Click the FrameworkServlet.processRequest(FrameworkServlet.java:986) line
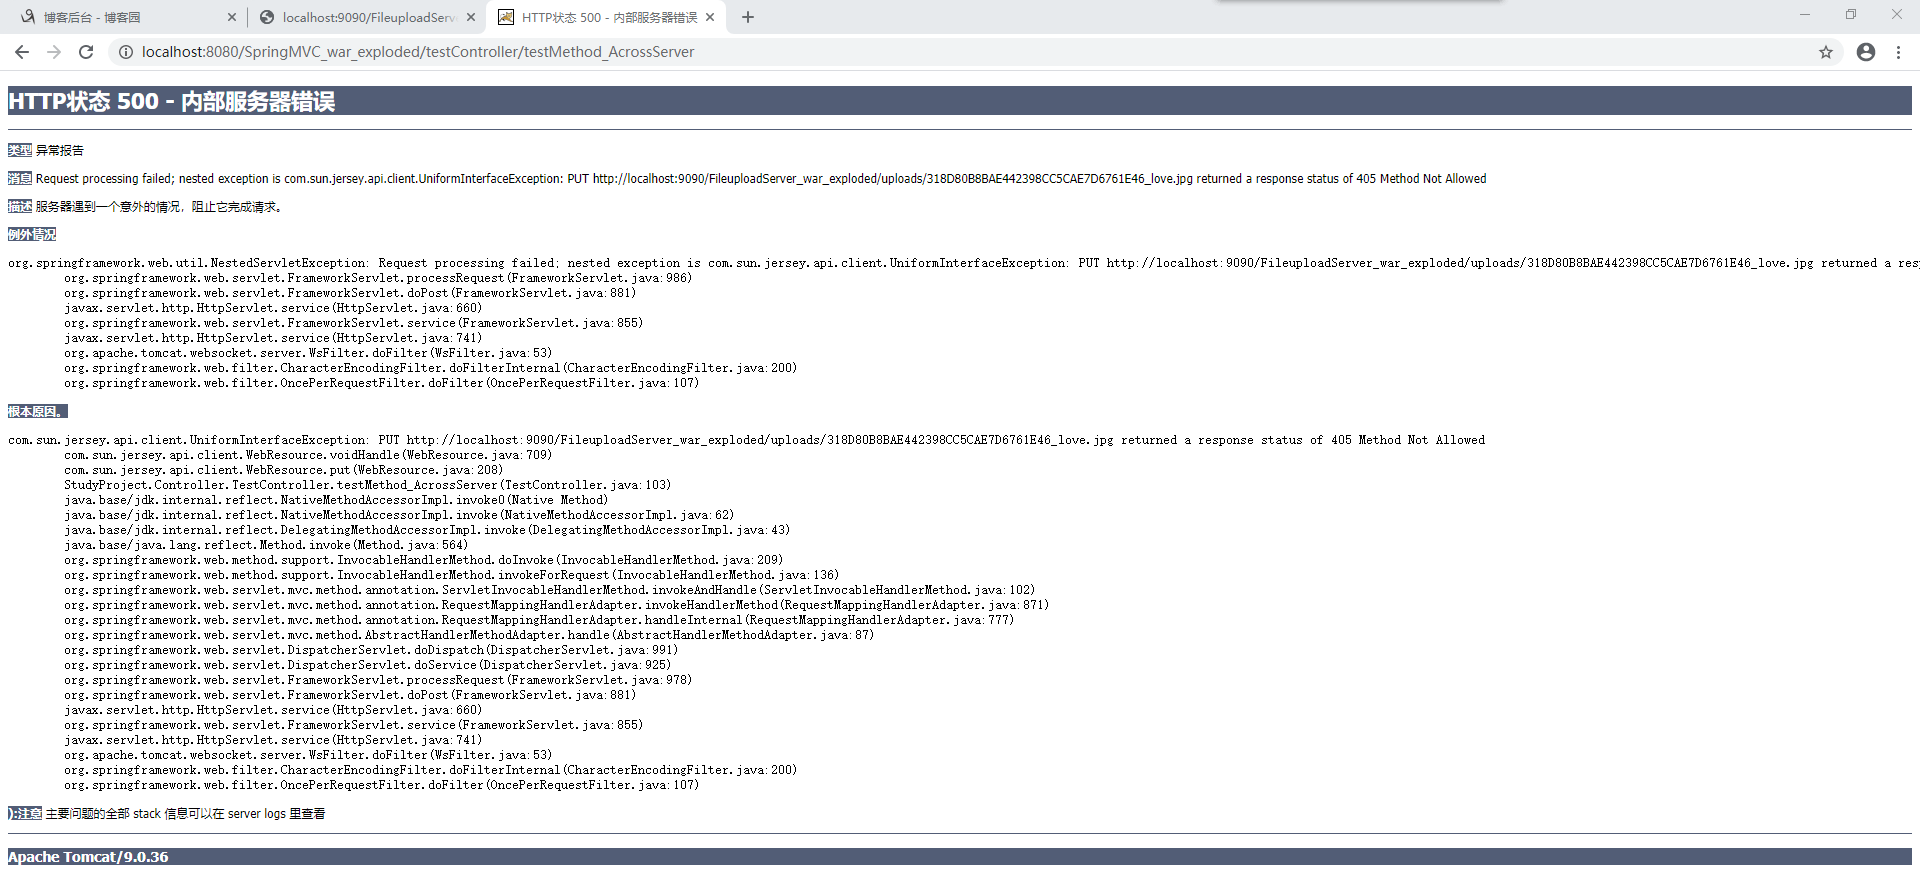Image resolution: width=1920 pixels, height=869 pixels. tap(378, 278)
